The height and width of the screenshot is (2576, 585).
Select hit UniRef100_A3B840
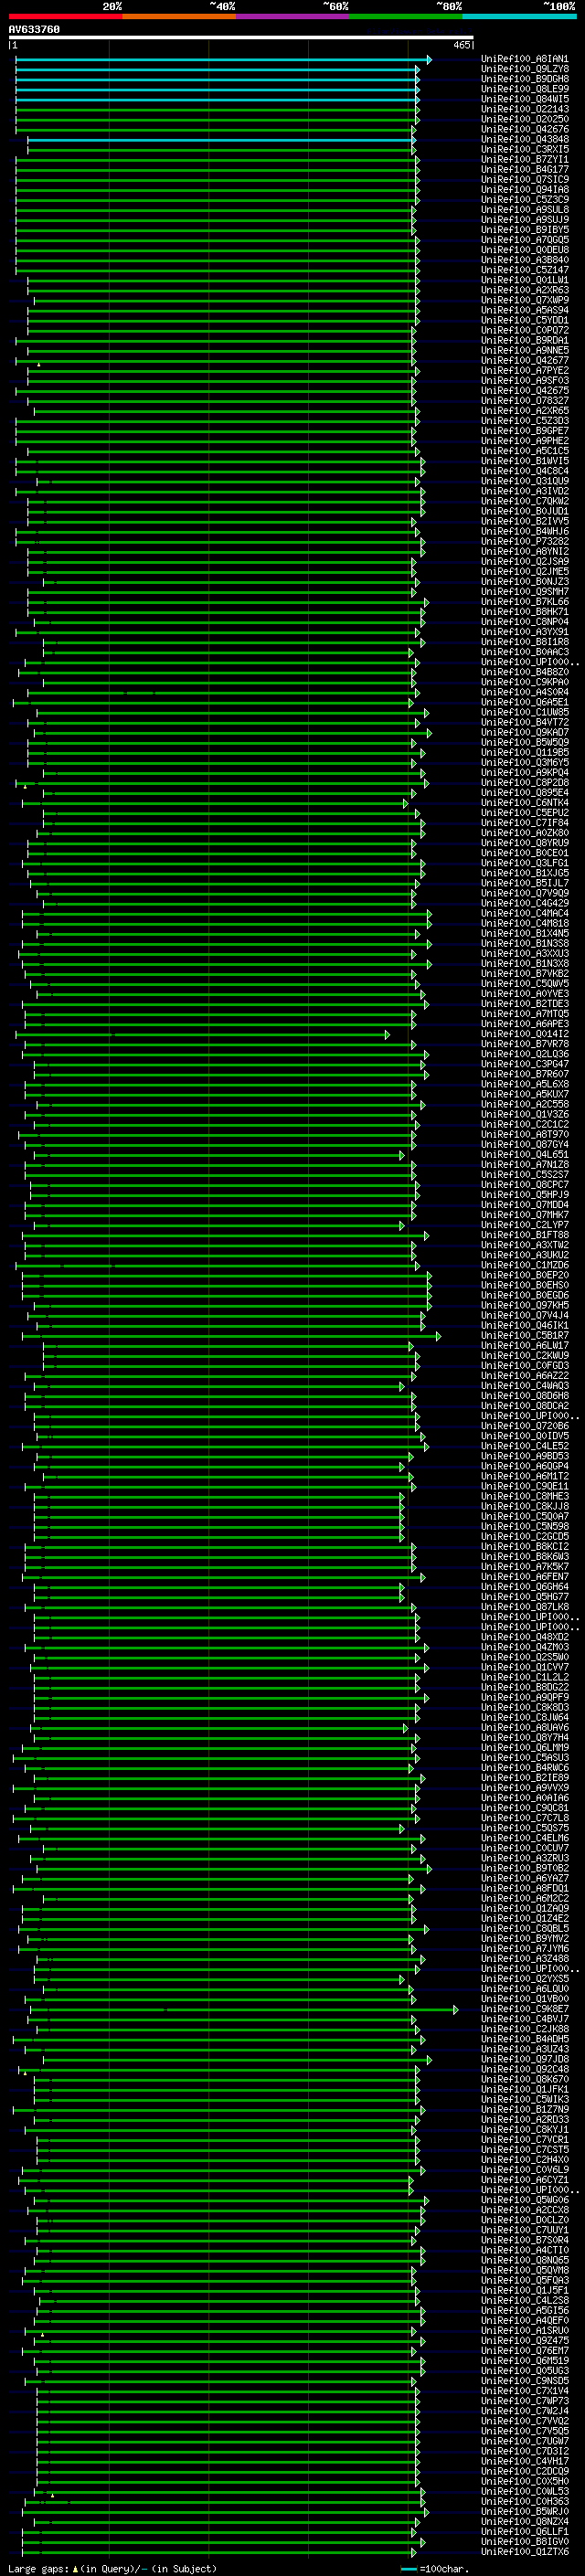point(525,260)
